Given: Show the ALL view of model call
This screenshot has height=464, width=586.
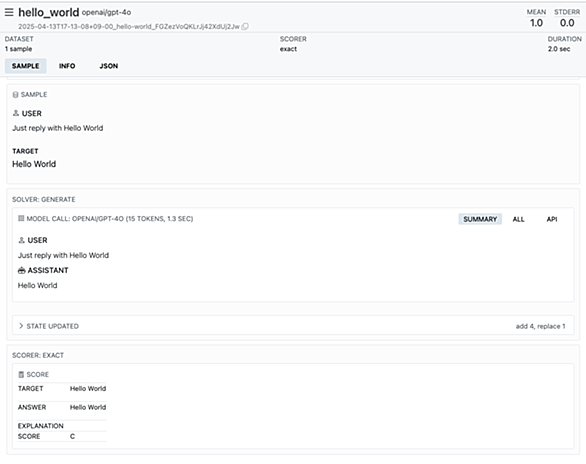Looking at the screenshot, I should pyautogui.click(x=518, y=219).
